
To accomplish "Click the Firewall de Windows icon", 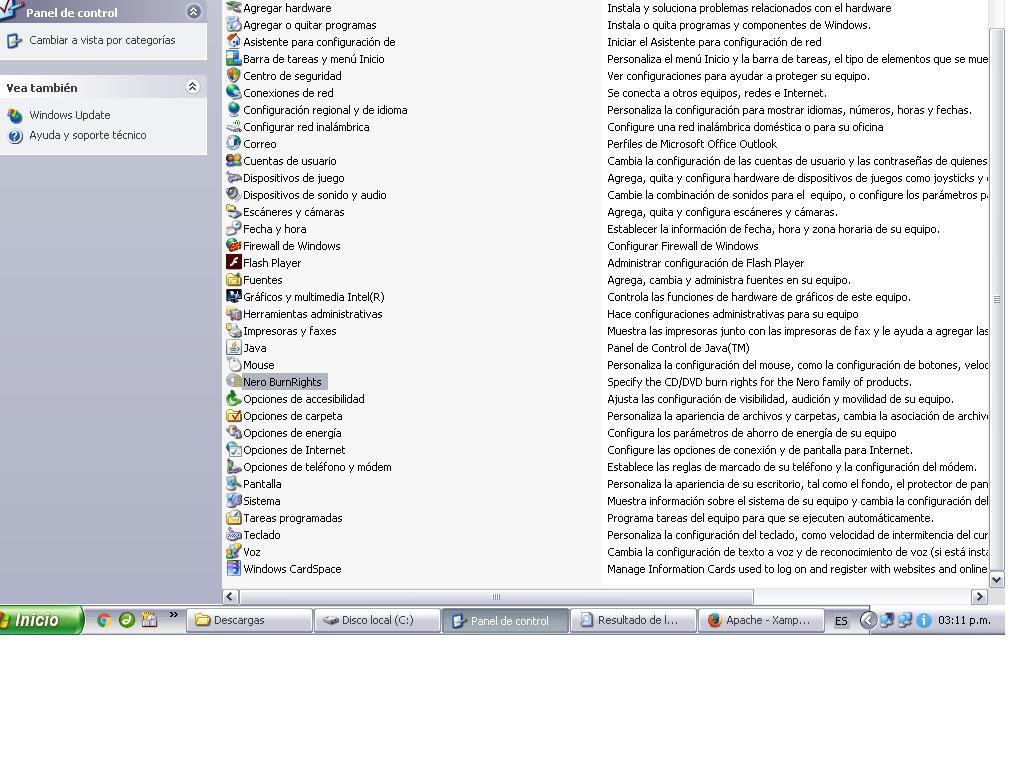I will coord(234,245).
